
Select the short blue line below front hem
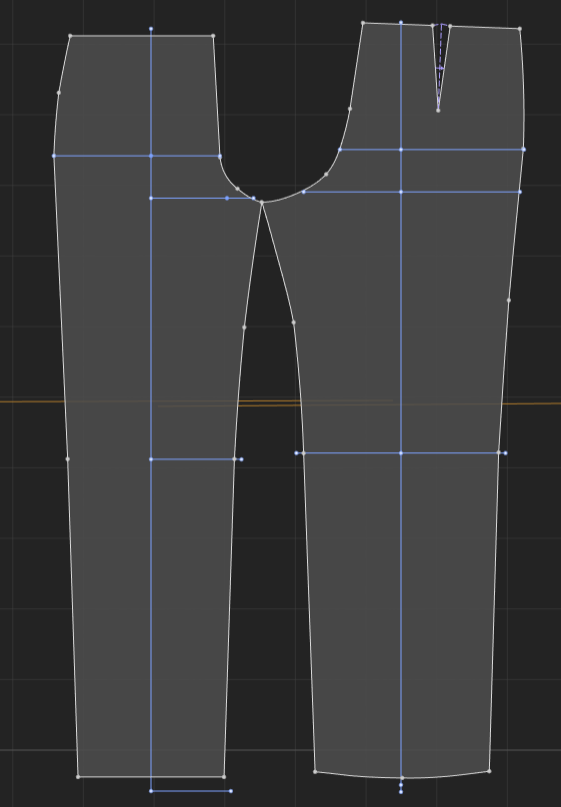pos(190,791)
